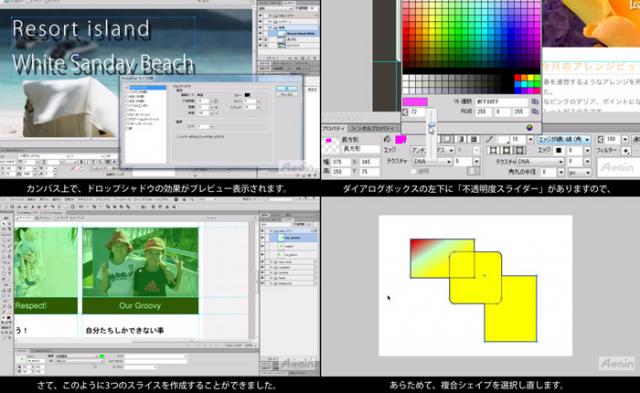
Task: Open the アンチエイリアス fill edge dropdown
Action: point(433,150)
